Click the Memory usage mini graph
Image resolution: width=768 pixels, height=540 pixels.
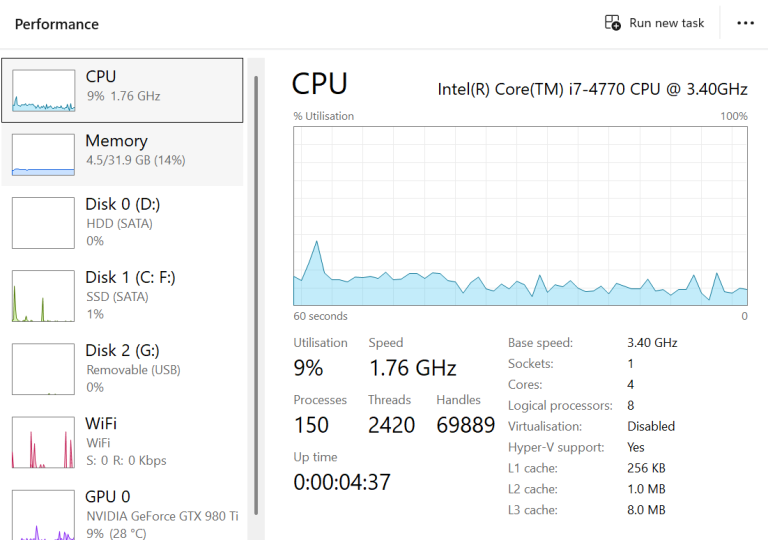tap(43, 154)
